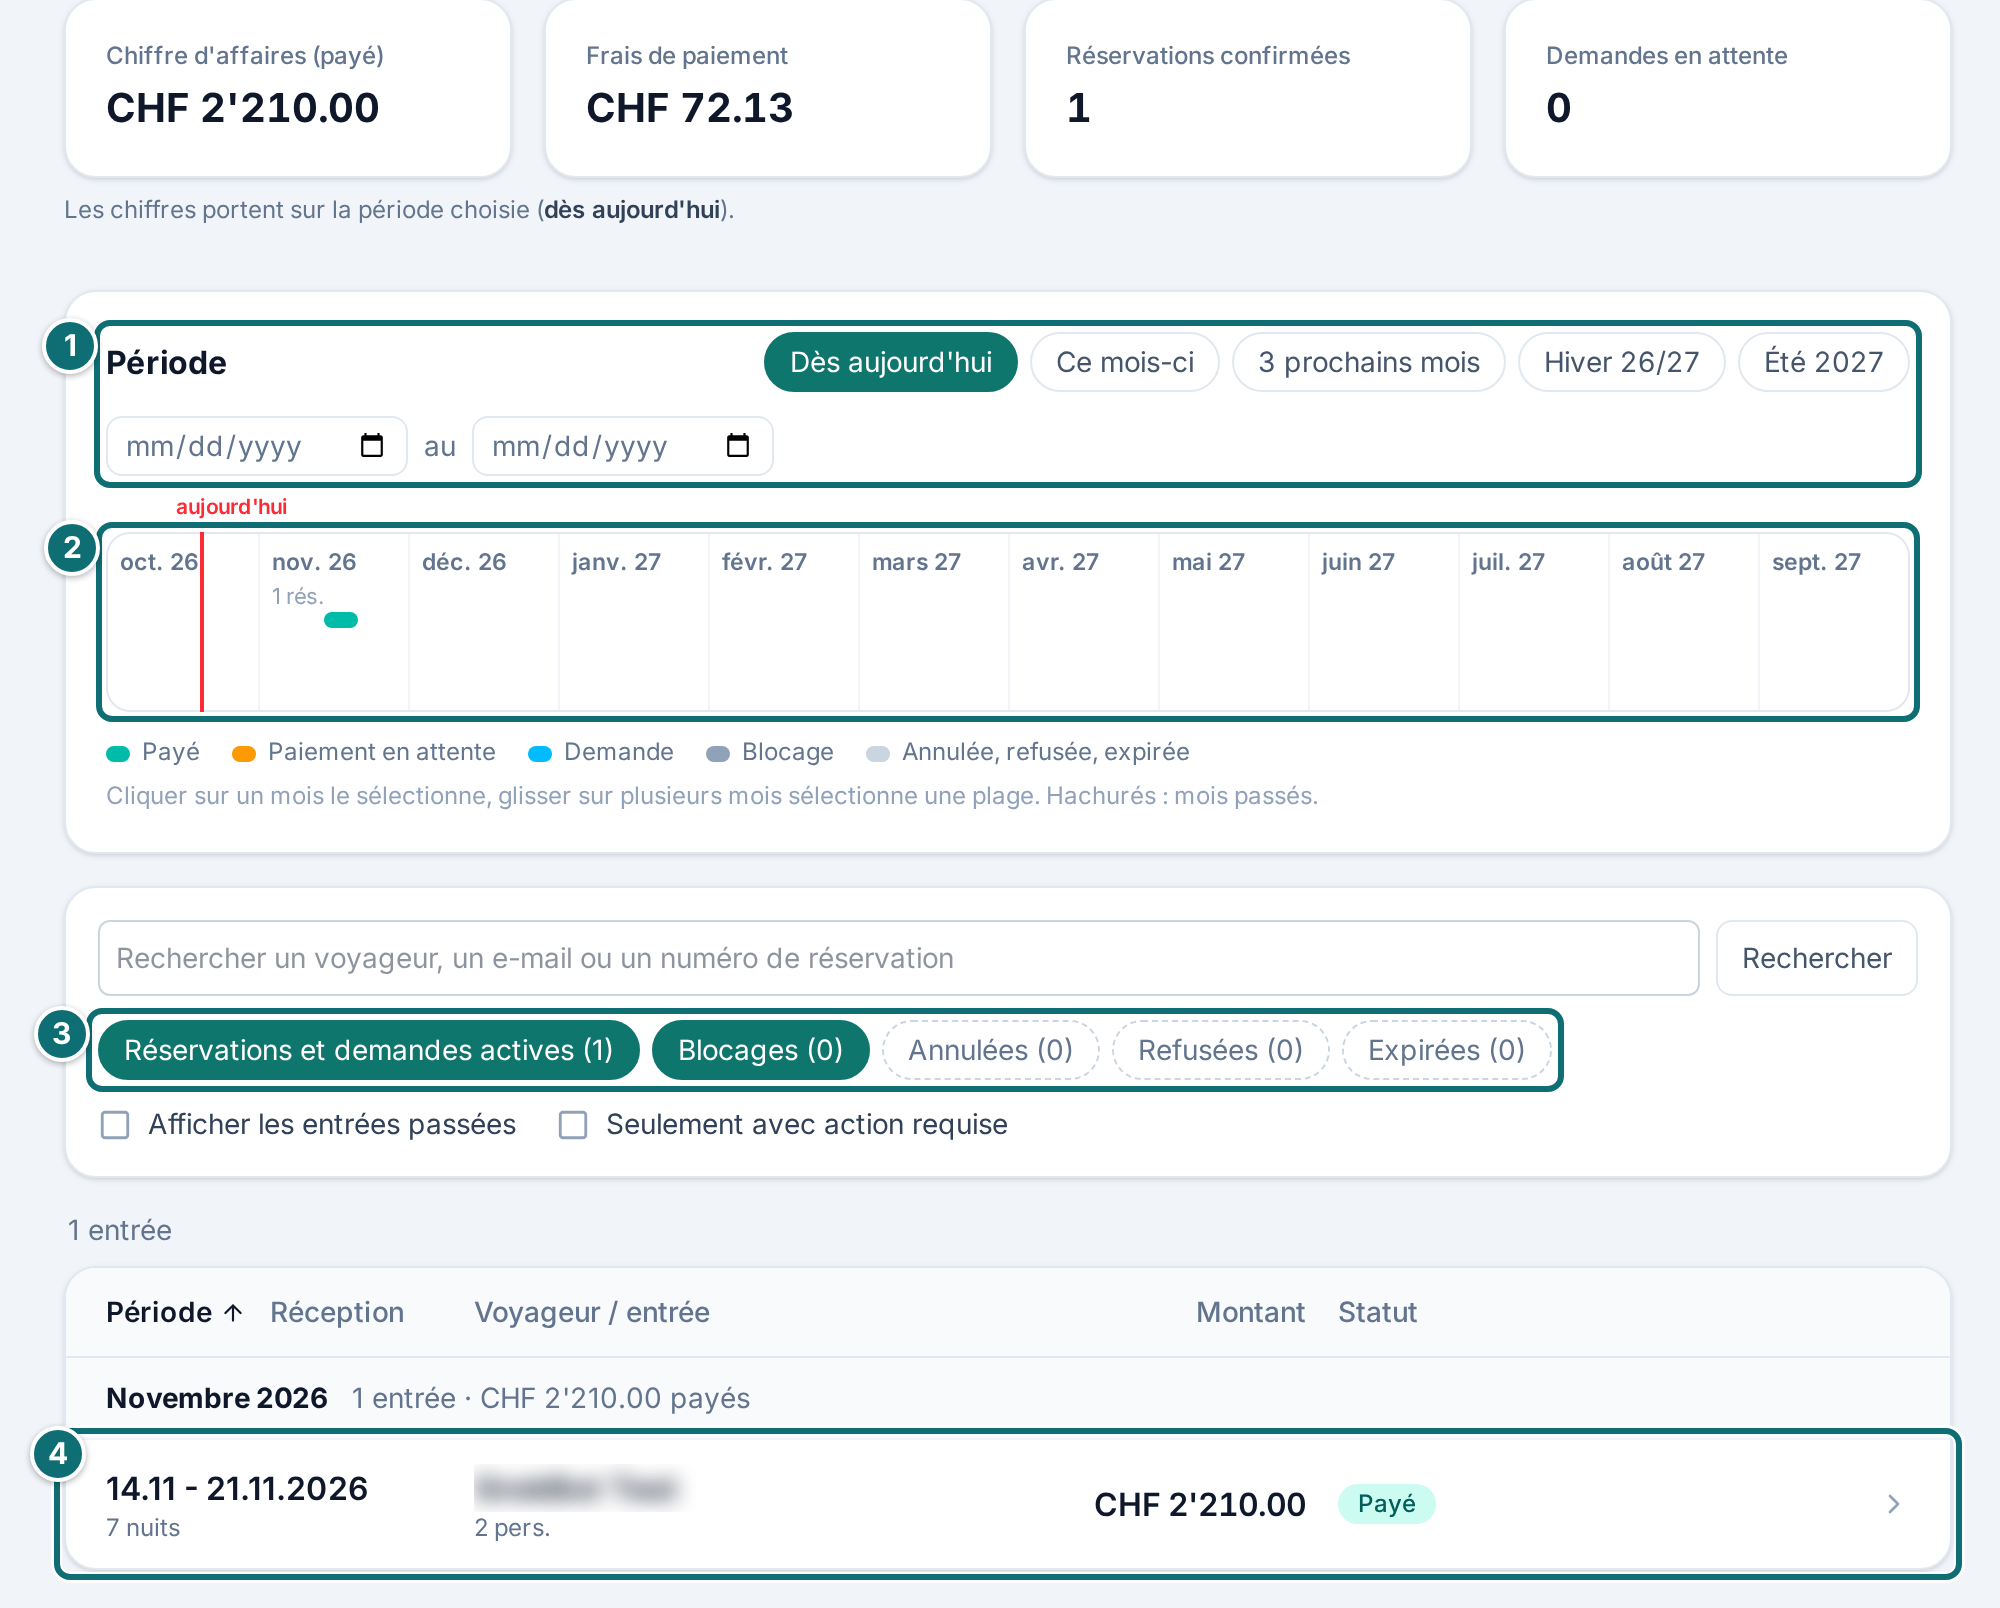Image resolution: width=2000 pixels, height=1608 pixels.
Task: Select the Dès aujourd'hui period preset
Action: 891,362
